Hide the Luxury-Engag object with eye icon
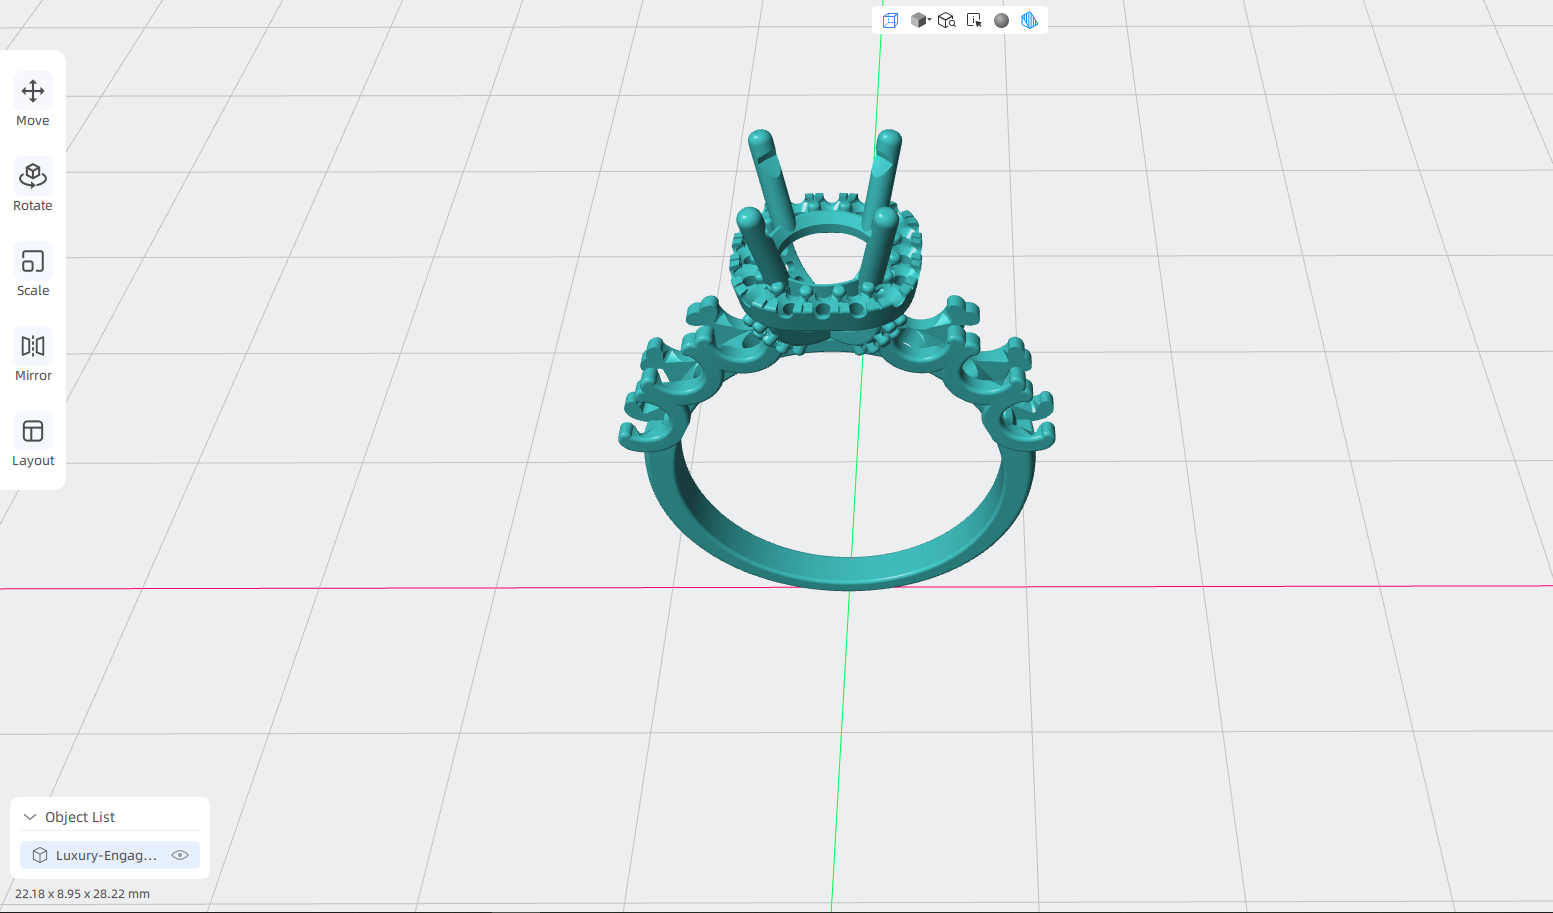The width and height of the screenshot is (1553, 913). tap(180, 855)
